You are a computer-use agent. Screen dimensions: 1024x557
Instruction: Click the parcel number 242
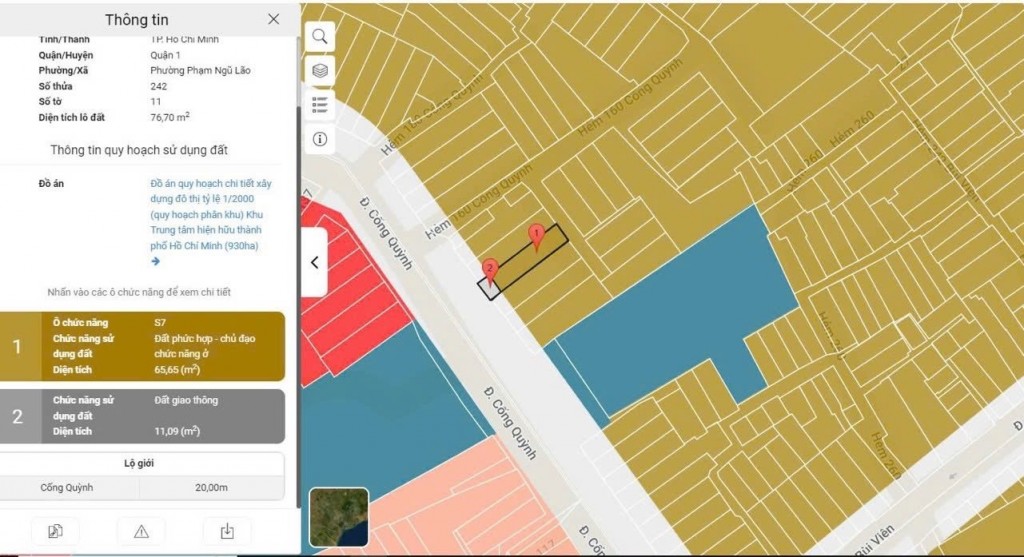click(x=158, y=86)
